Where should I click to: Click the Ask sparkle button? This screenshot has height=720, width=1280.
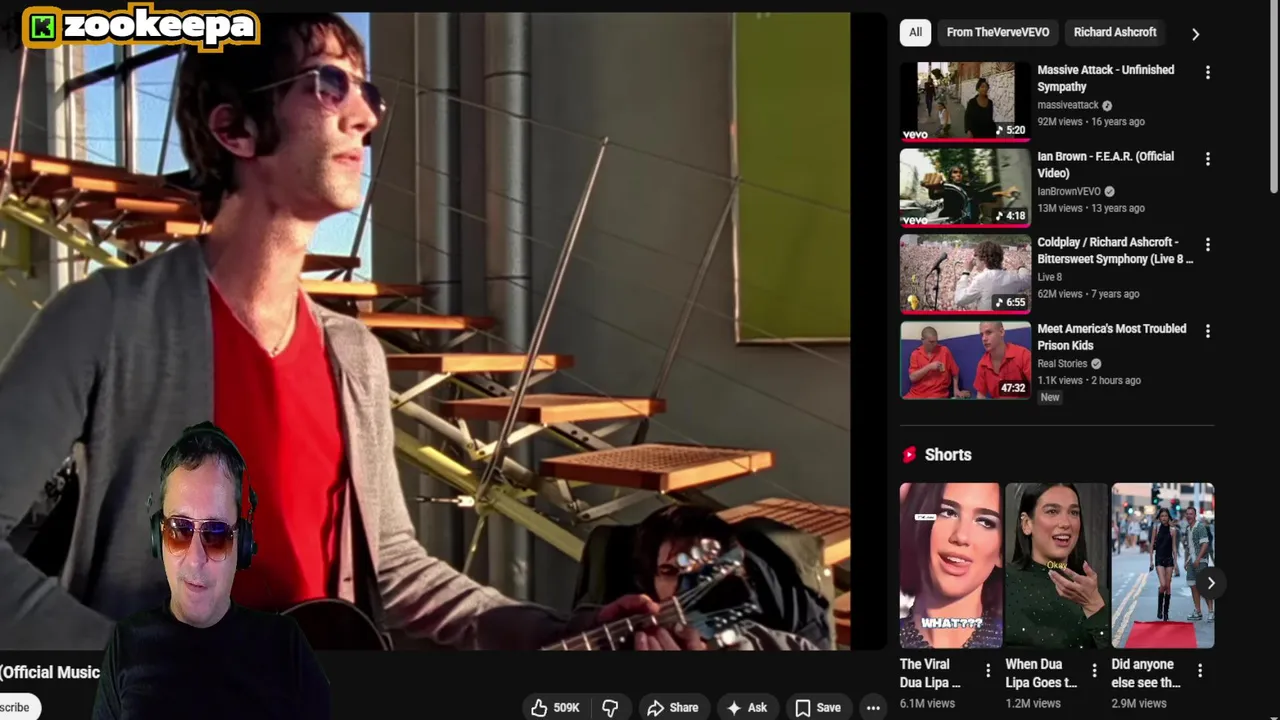pos(747,707)
